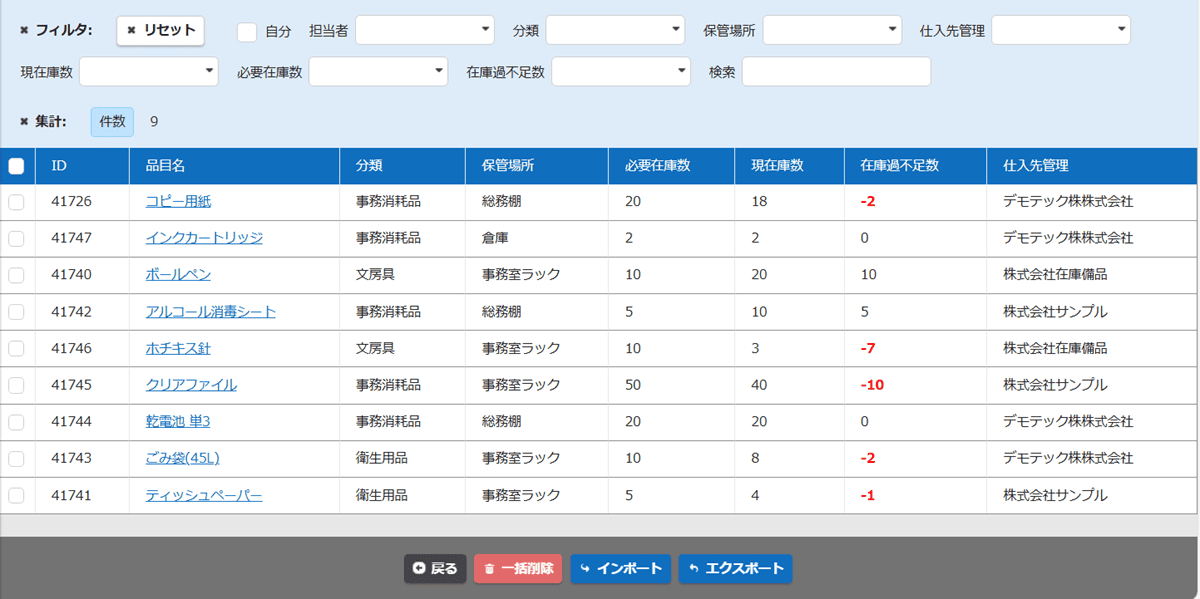Screen dimensions: 1200x599
Task: Open the コピー用紙 item link
Action: tap(178, 202)
